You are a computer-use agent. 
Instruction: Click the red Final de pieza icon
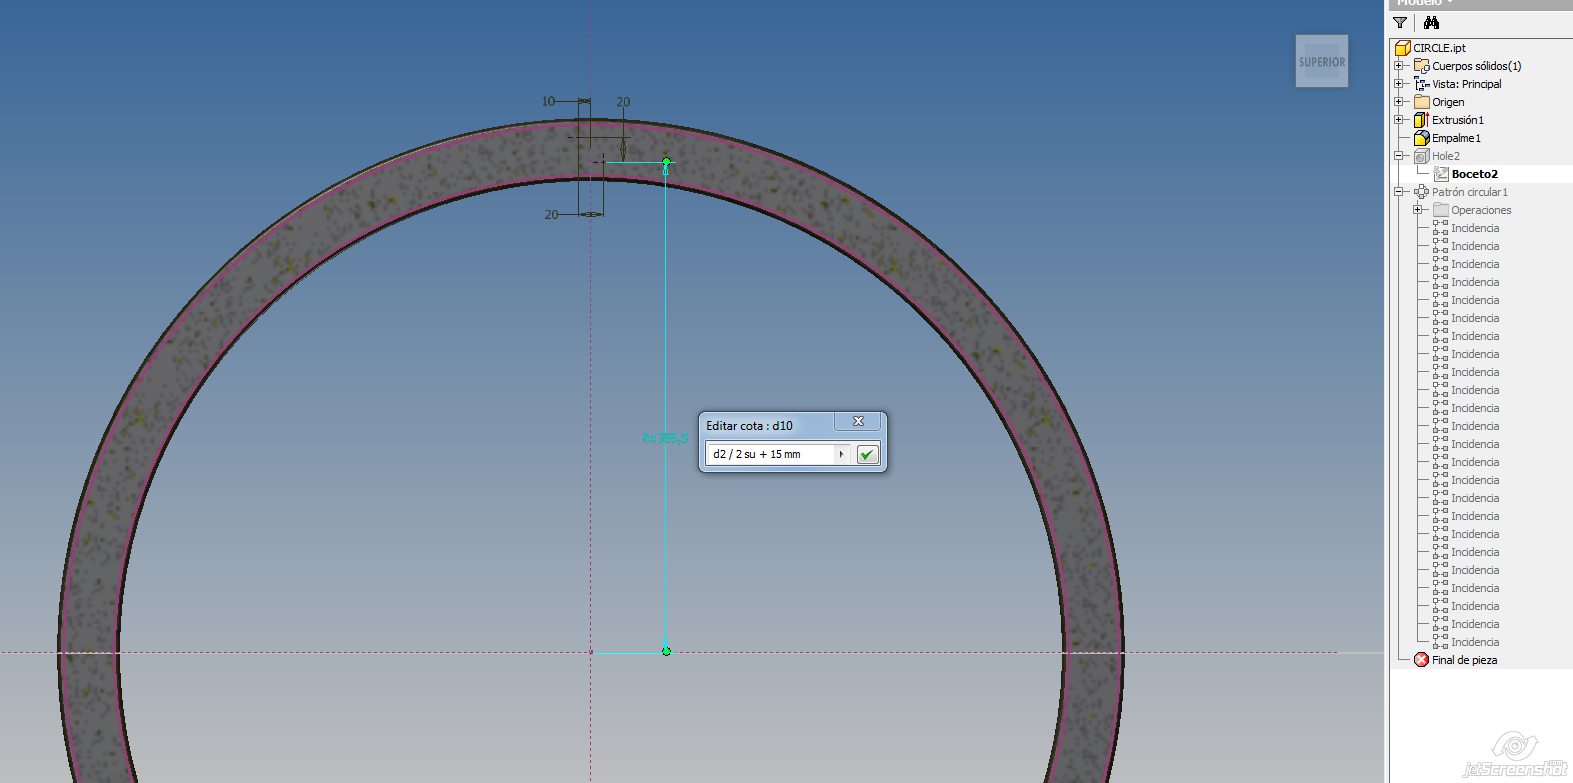pyautogui.click(x=1421, y=660)
